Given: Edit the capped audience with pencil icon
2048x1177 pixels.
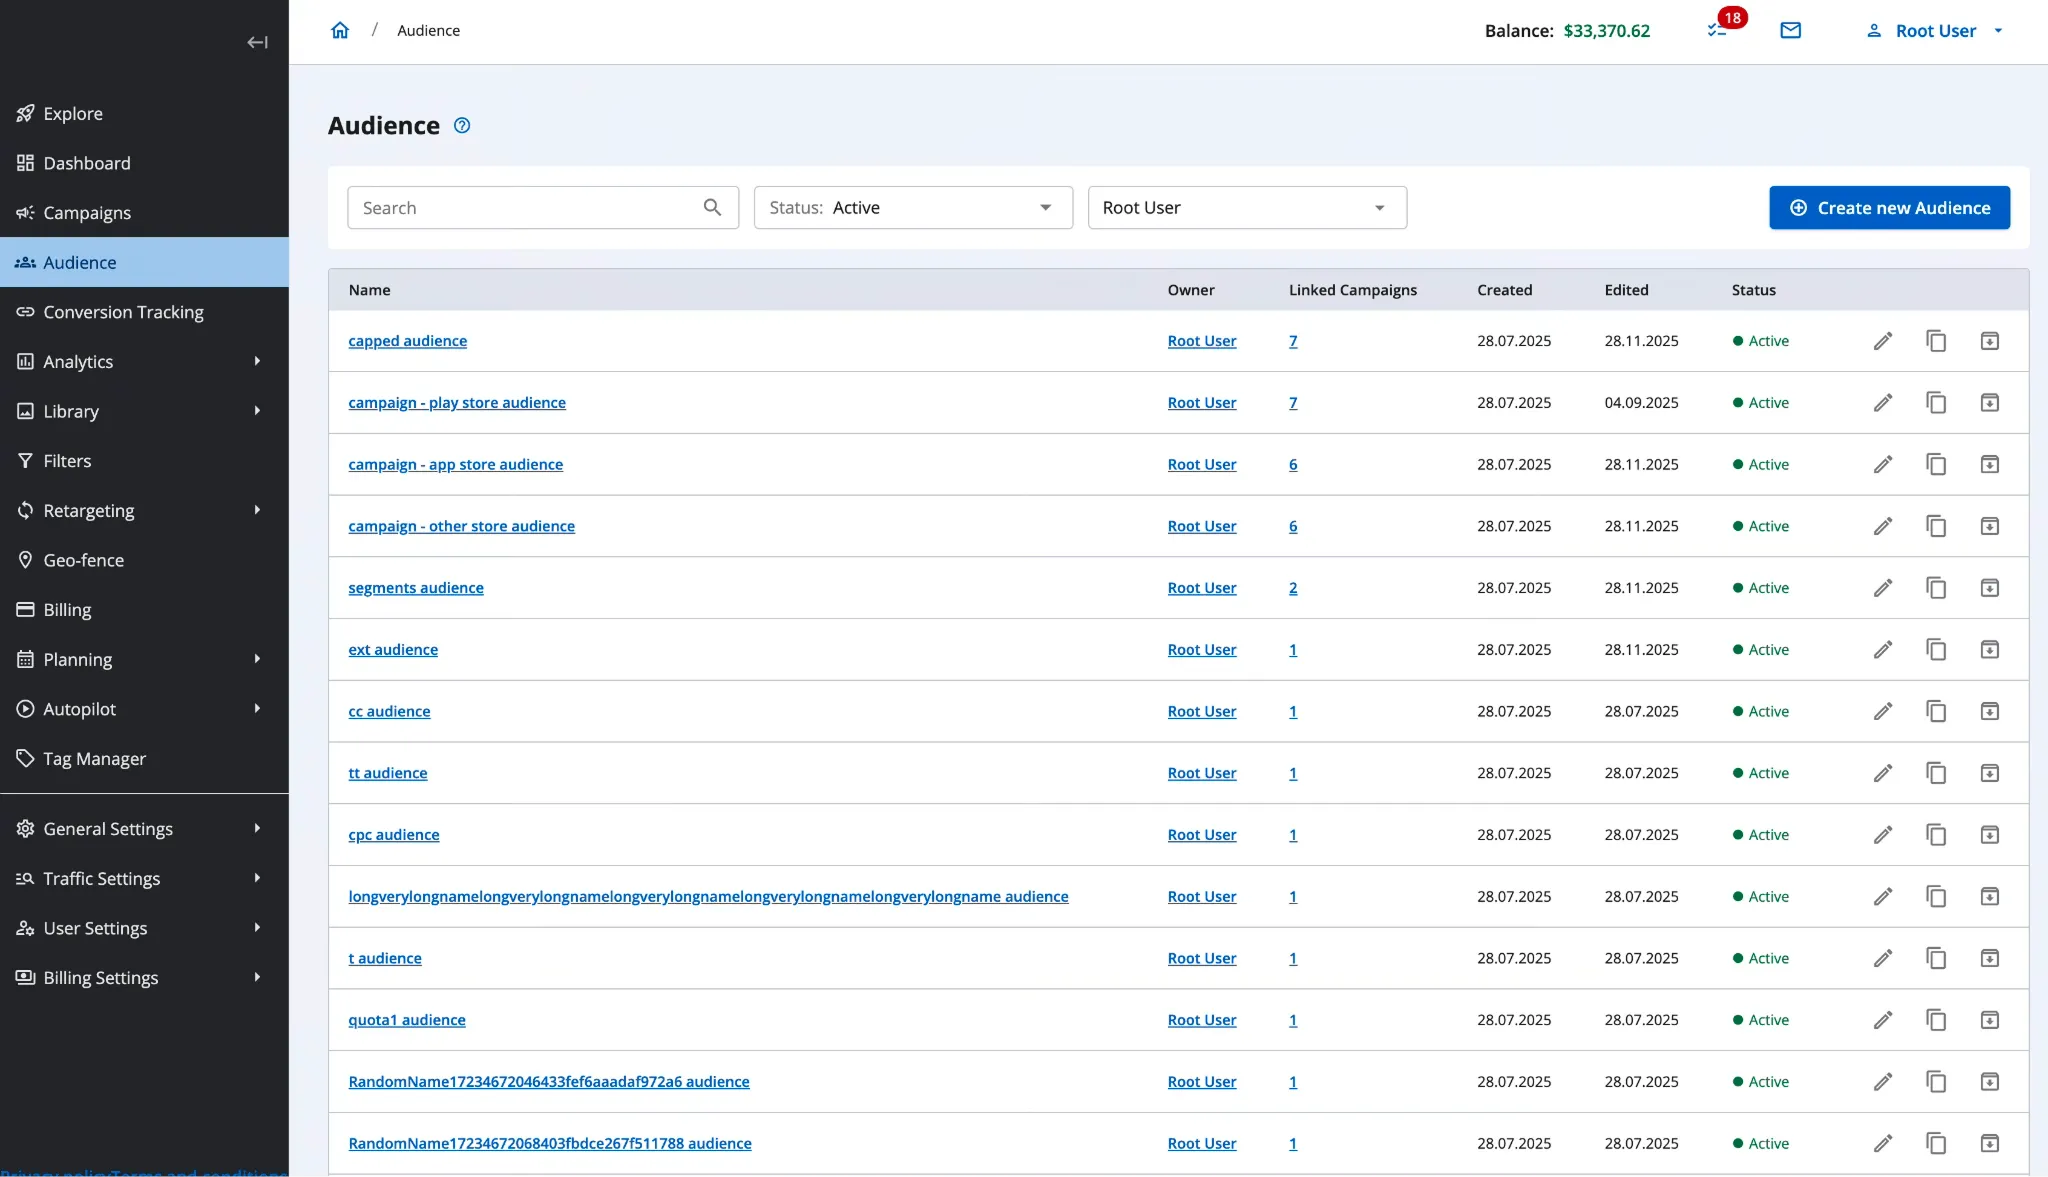Looking at the screenshot, I should [x=1882, y=341].
